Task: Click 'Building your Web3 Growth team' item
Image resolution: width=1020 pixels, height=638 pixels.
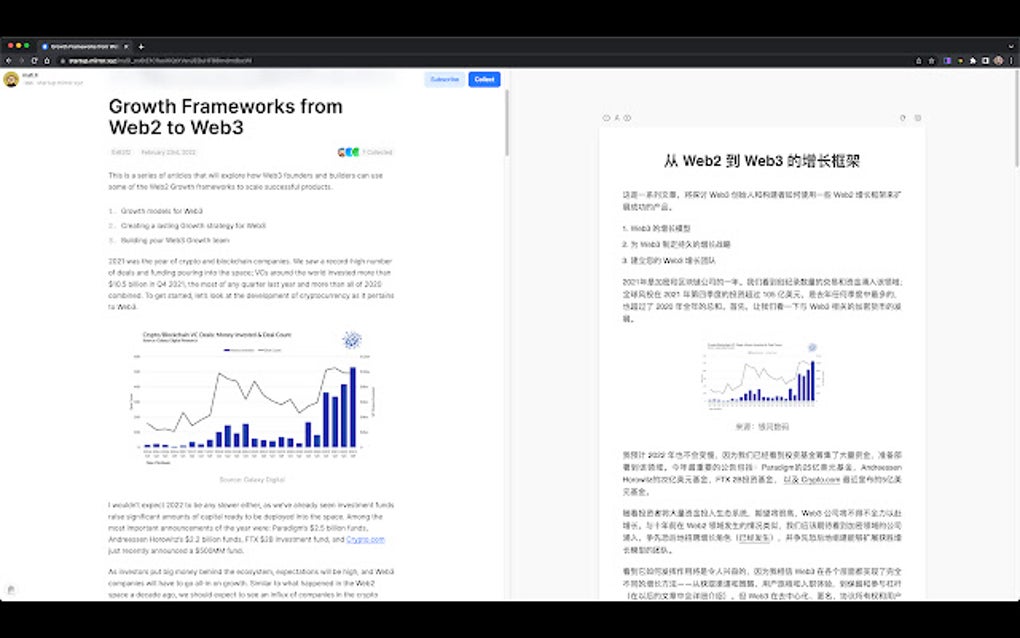Action: (x=175, y=240)
